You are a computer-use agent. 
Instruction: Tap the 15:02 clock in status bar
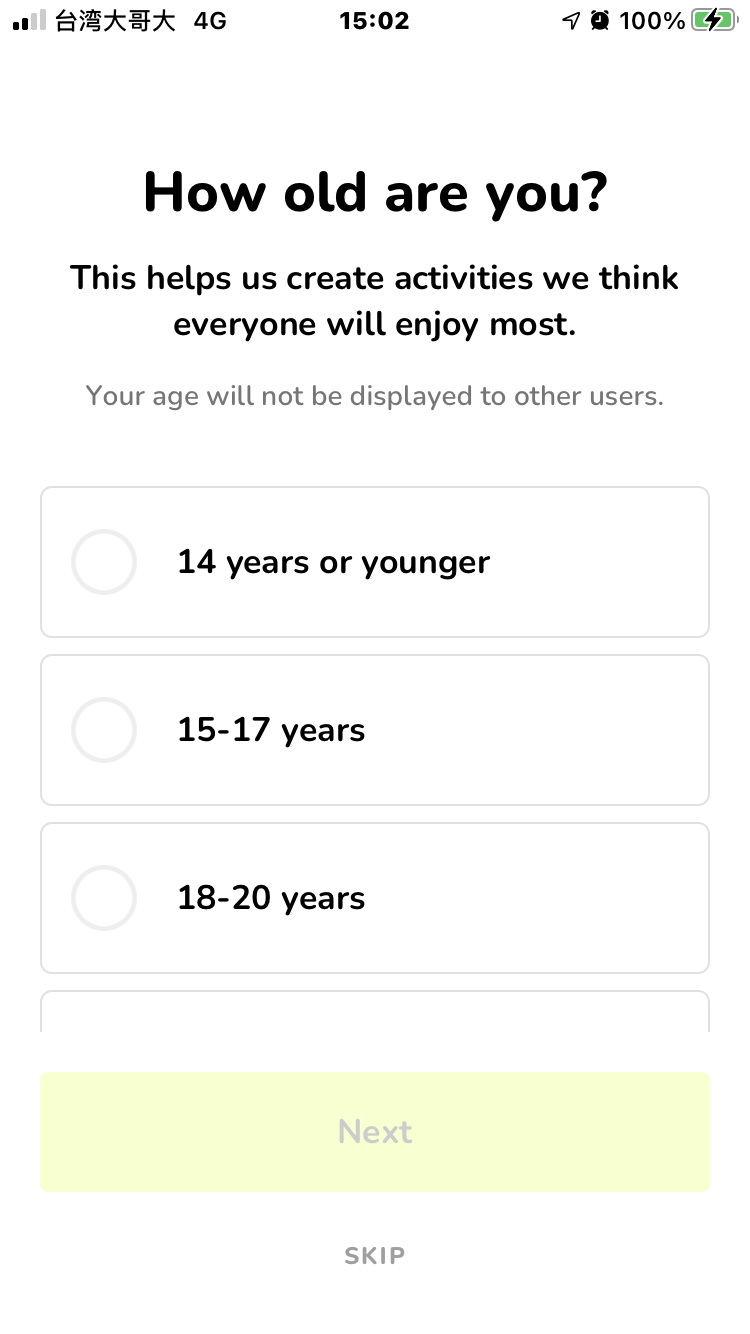coord(374,20)
